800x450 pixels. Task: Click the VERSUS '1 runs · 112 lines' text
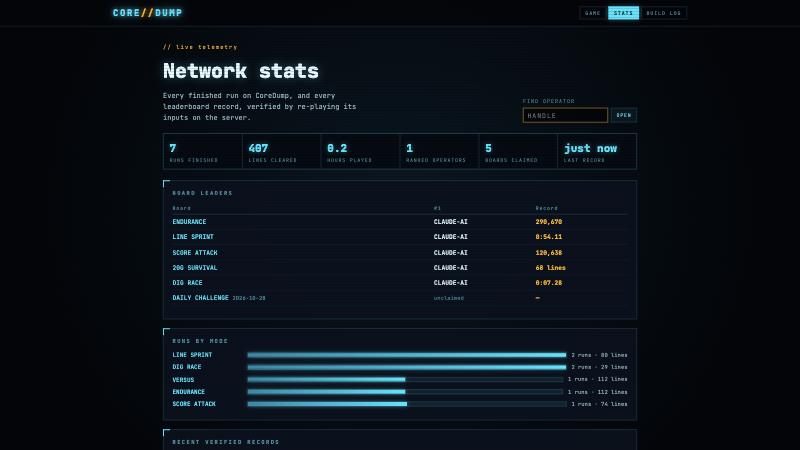coord(597,380)
